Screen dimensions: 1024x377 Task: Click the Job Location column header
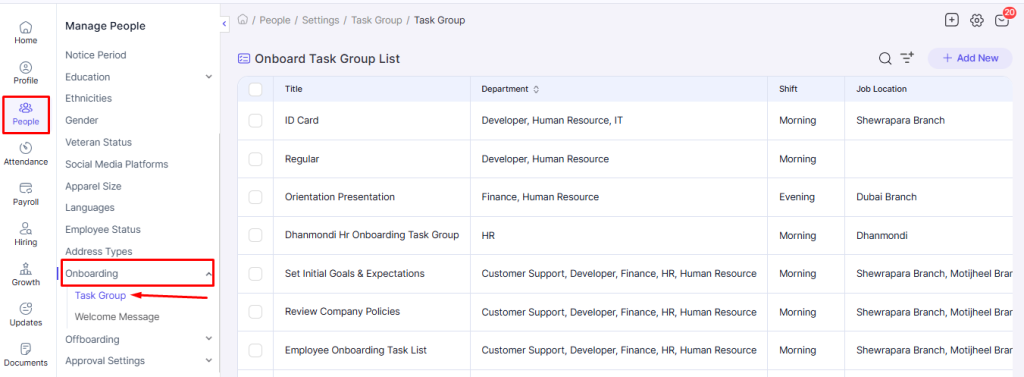882,90
